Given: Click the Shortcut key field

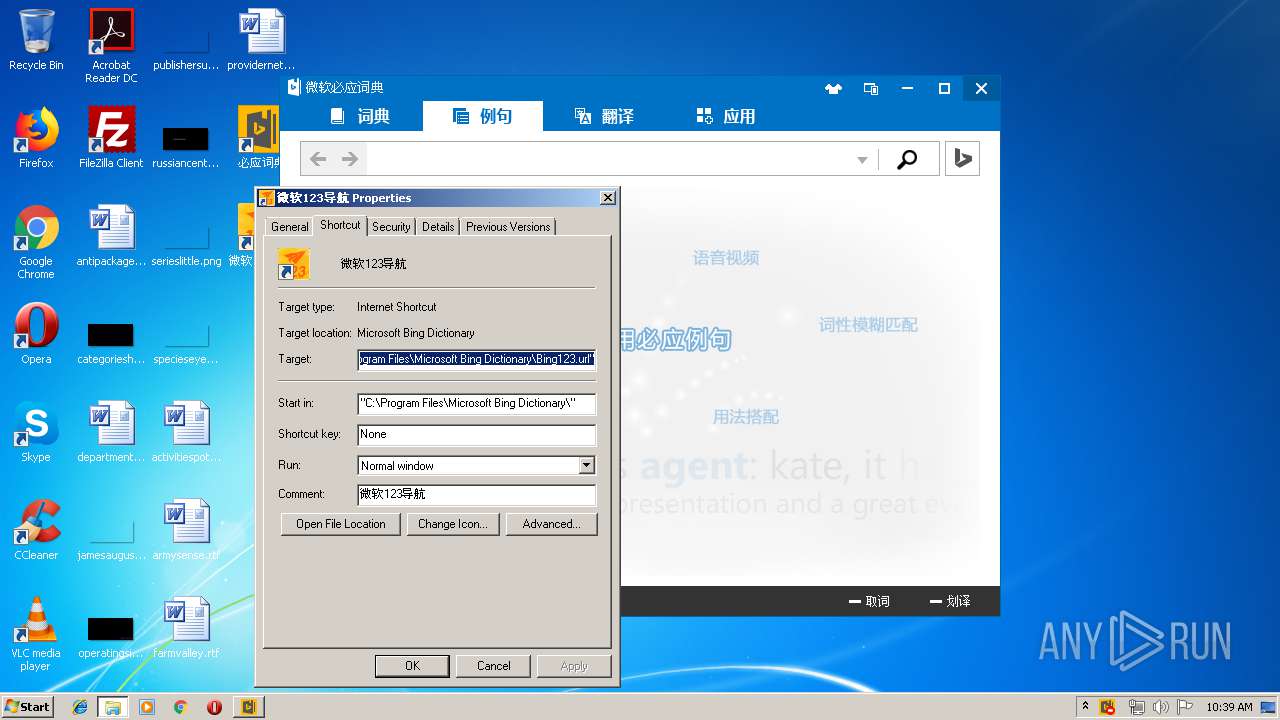Looking at the screenshot, I should point(477,434).
